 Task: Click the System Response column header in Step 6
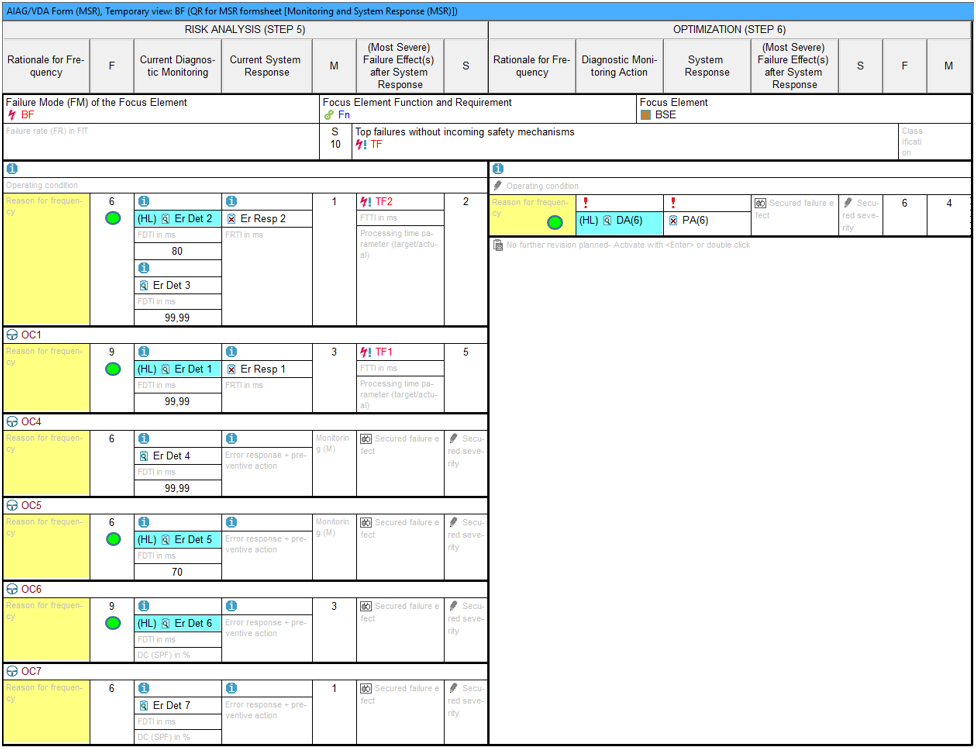pyautogui.click(x=706, y=66)
